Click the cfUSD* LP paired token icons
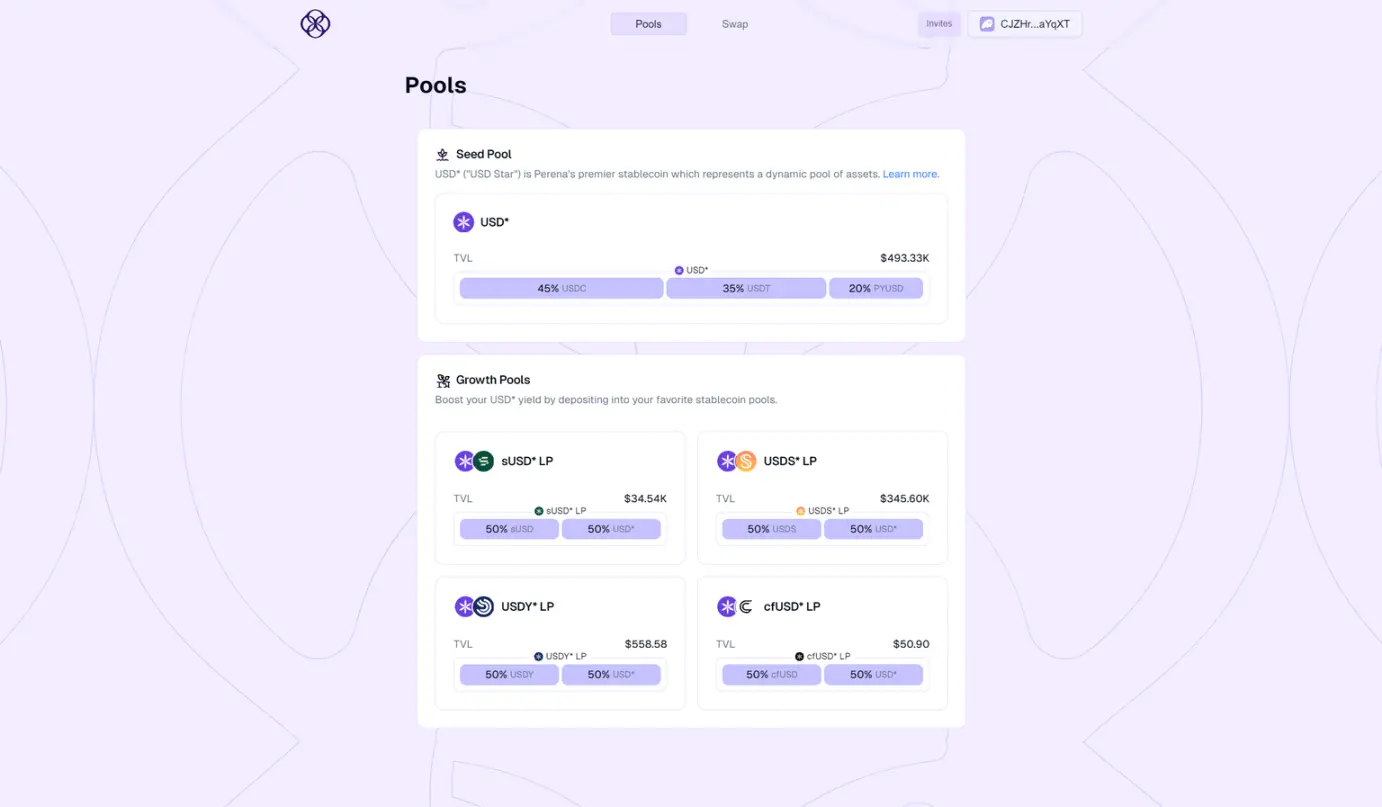1382x807 pixels. point(737,606)
